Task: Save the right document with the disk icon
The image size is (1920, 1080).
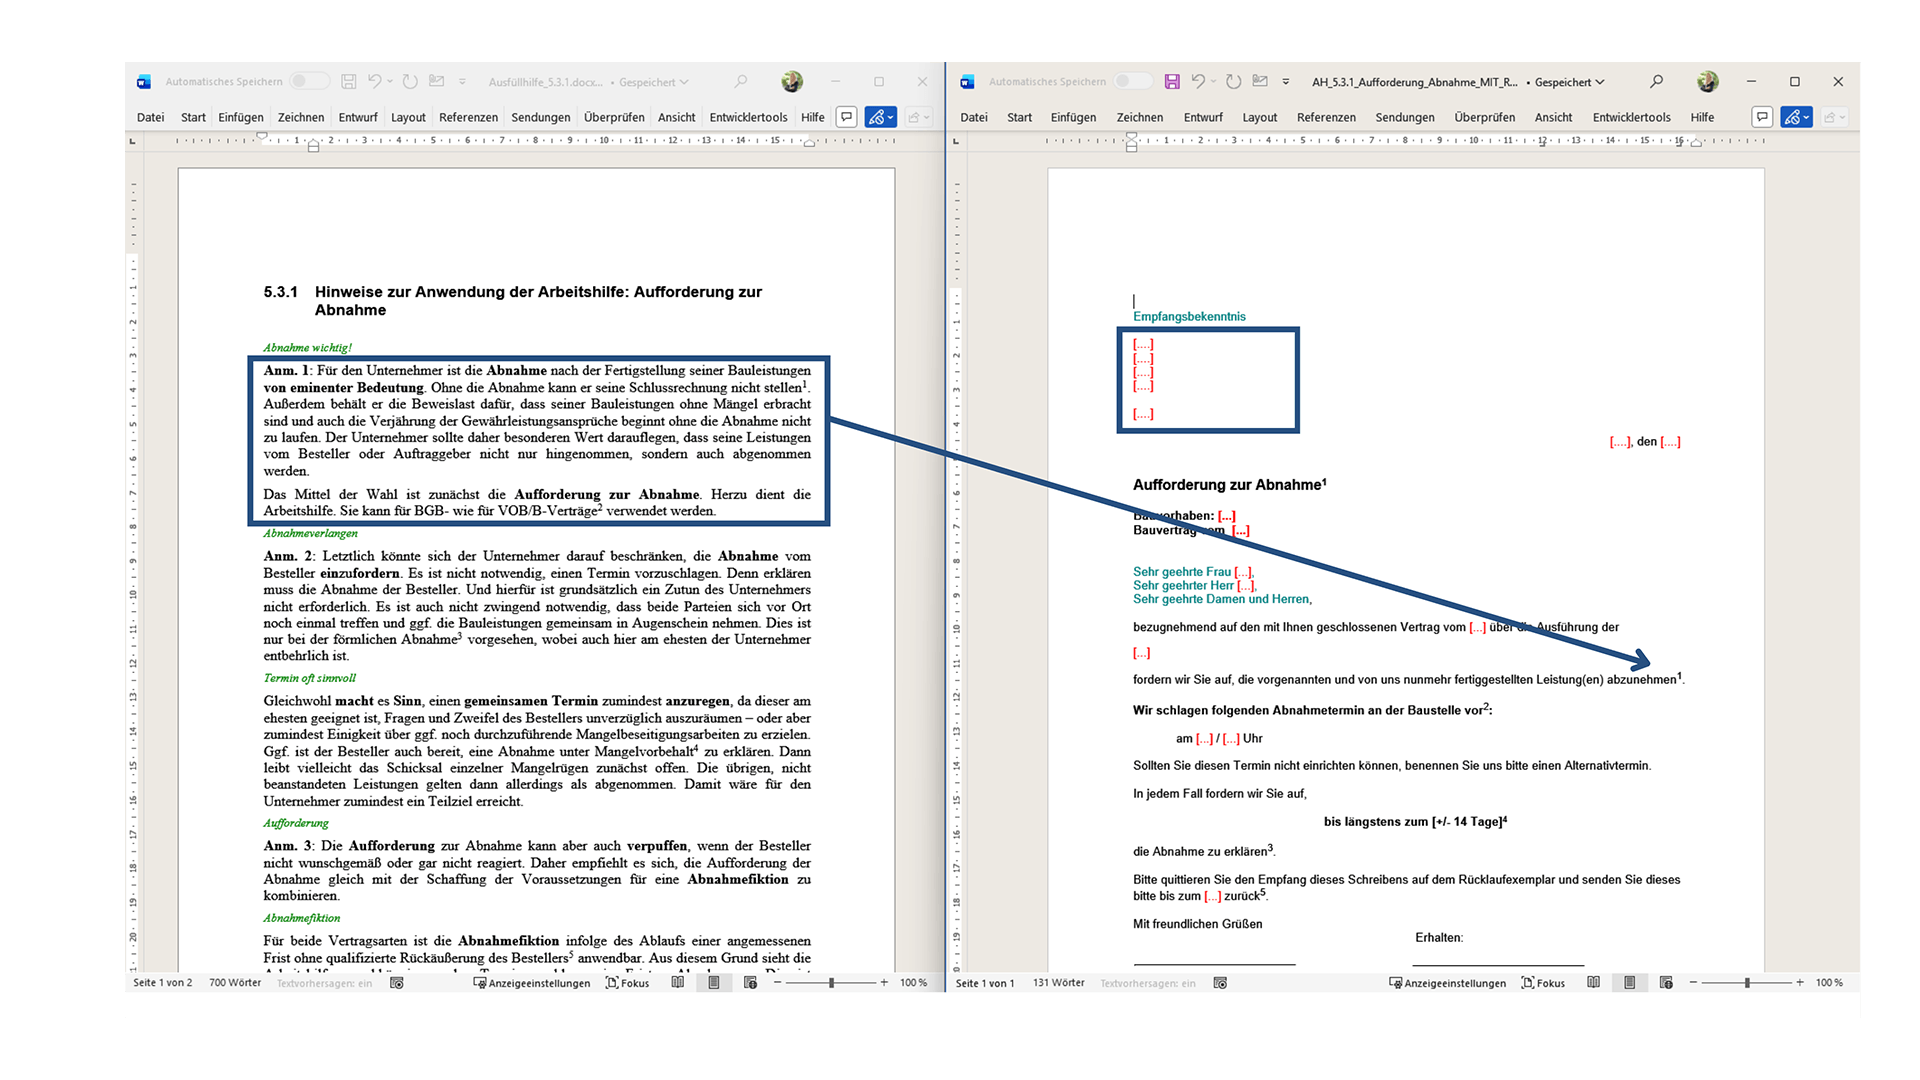Action: [1172, 82]
